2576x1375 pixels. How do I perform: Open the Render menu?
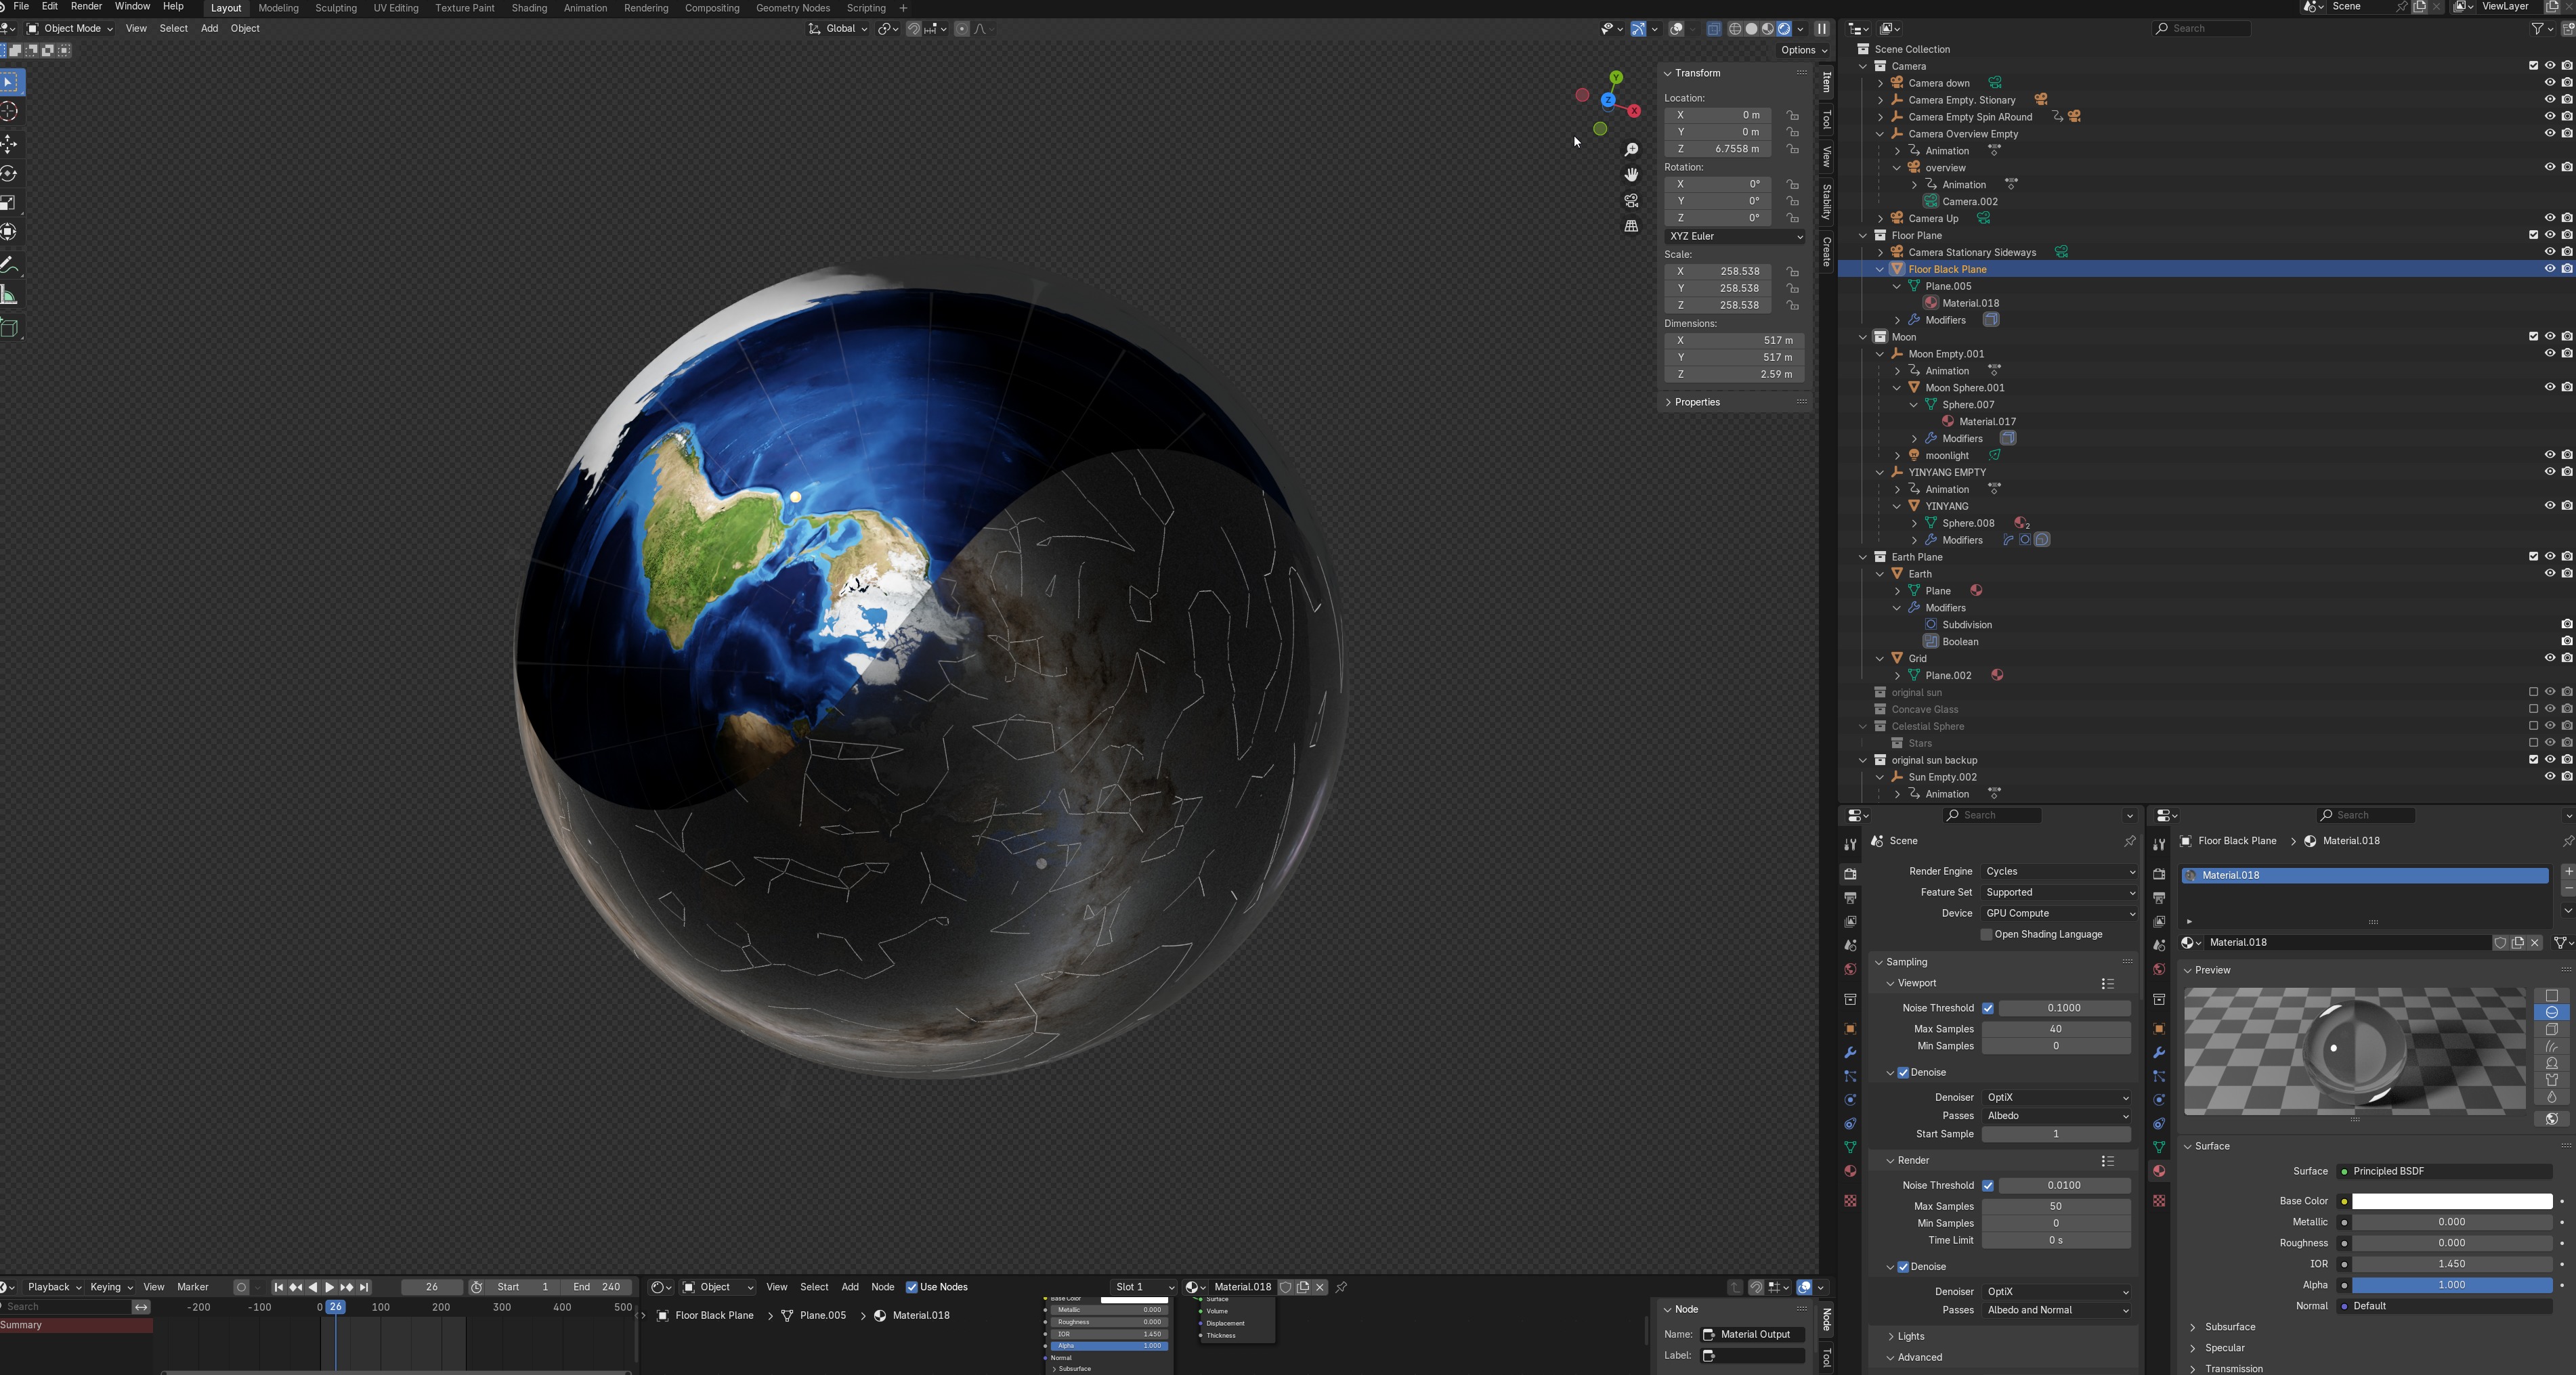click(x=86, y=7)
